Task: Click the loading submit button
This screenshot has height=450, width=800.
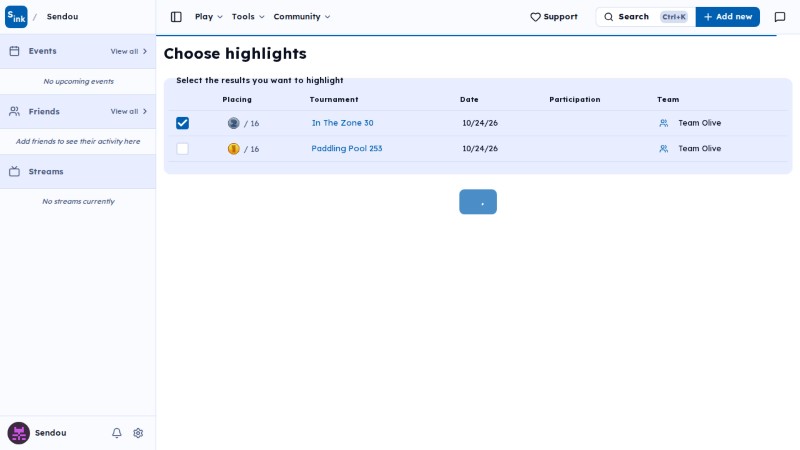Action: click(x=478, y=202)
